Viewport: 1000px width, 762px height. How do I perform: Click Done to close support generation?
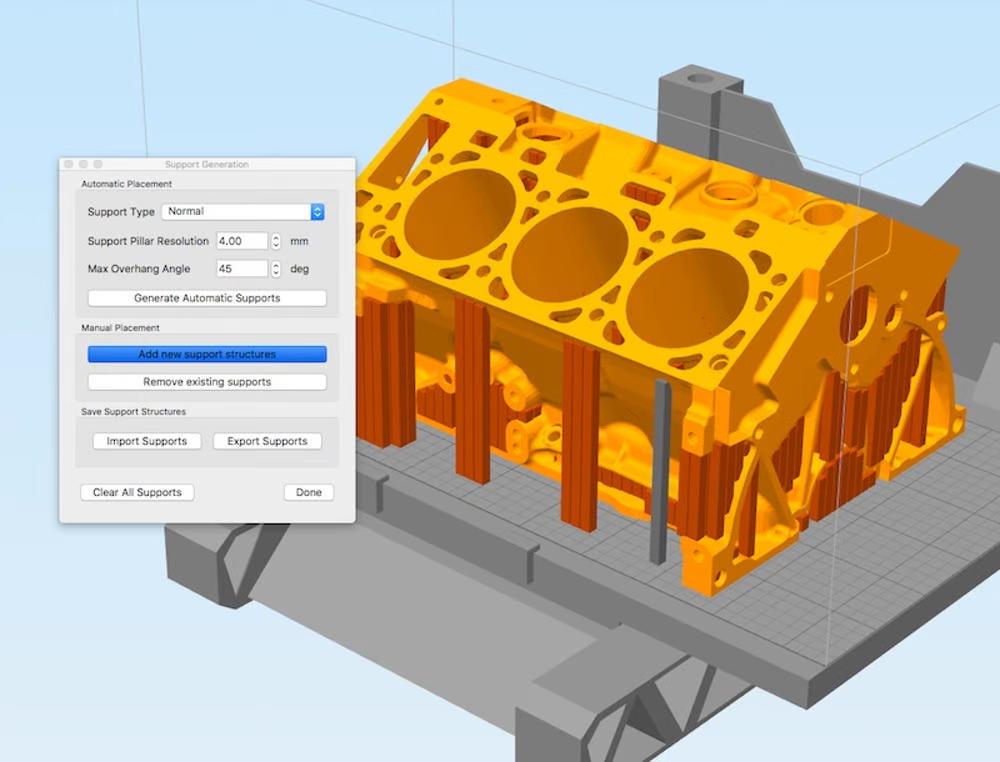(308, 492)
